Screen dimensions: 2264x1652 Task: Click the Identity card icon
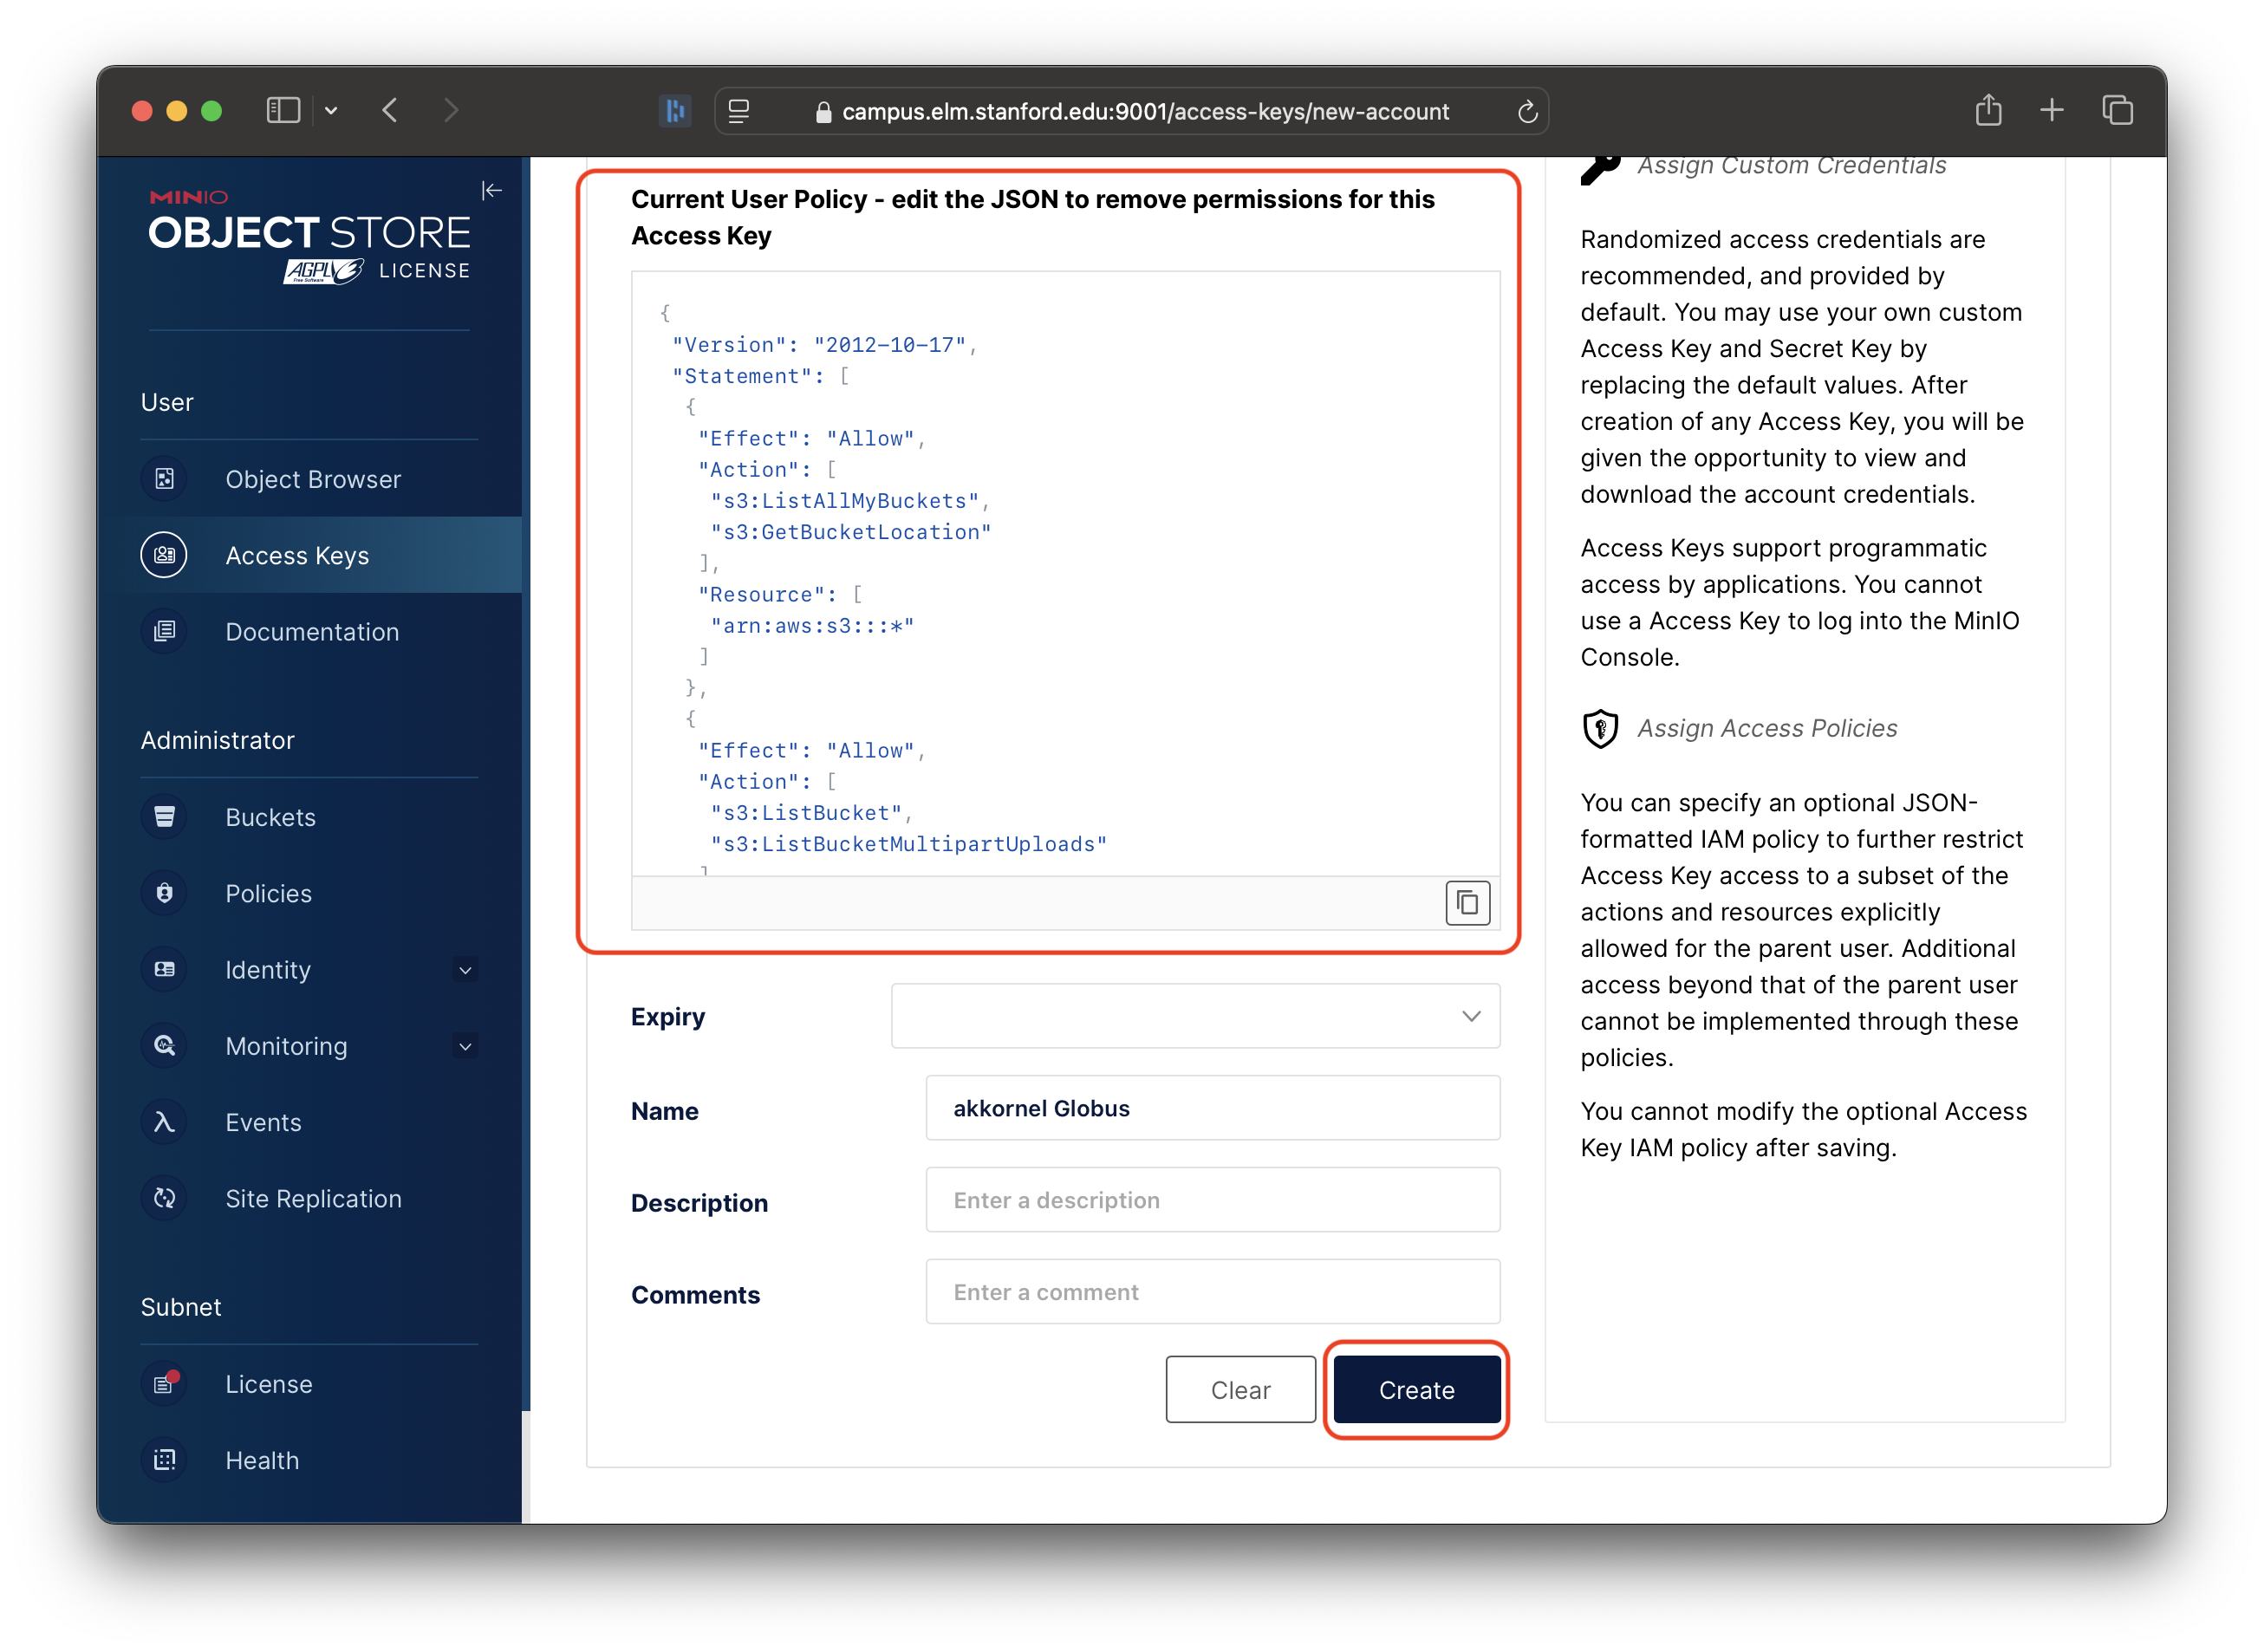(164, 969)
